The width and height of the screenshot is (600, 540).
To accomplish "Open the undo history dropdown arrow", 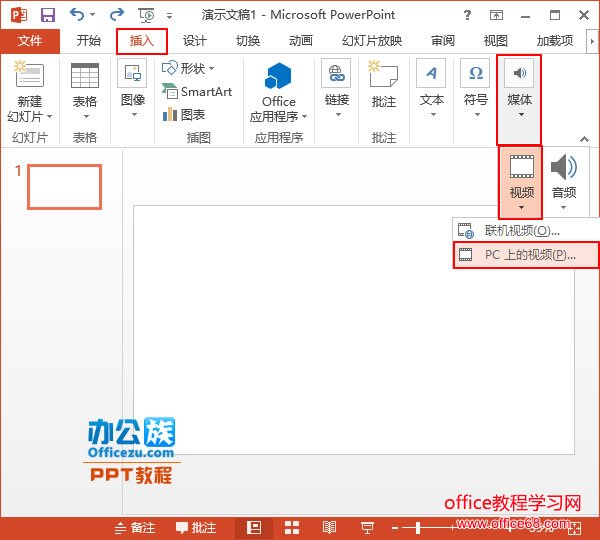I will pos(92,15).
